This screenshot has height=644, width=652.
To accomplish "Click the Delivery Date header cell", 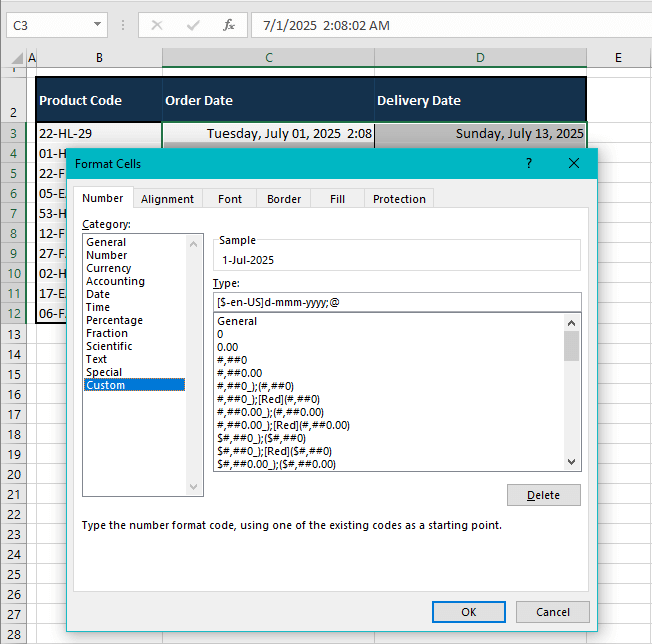I will (480, 100).
